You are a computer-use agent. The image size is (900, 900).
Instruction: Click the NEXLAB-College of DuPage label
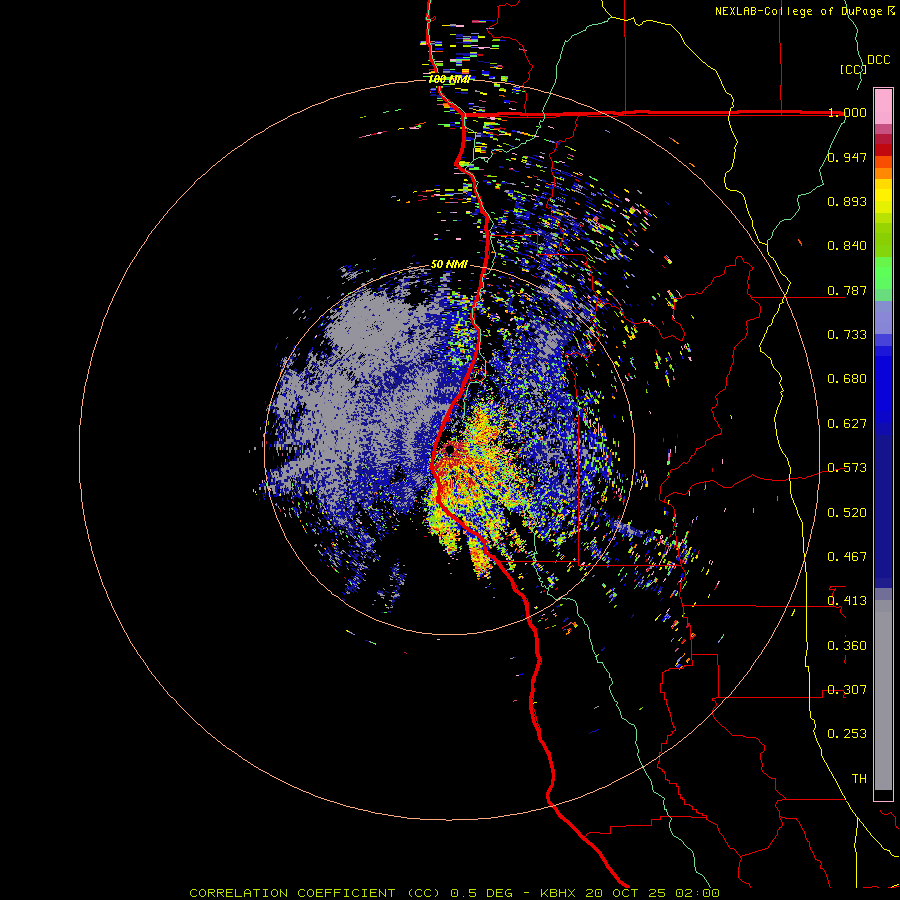coord(799,11)
